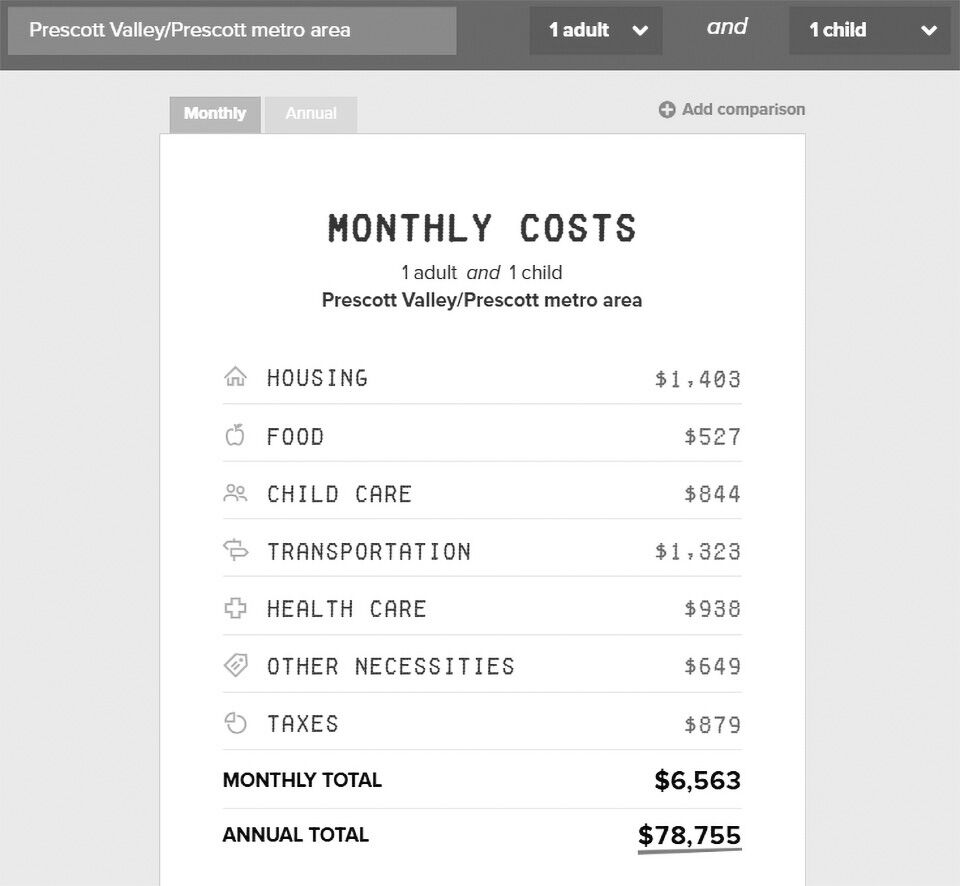Click the Monthly Costs heading
The width and height of the screenshot is (960, 886).
click(x=482, y=228)
